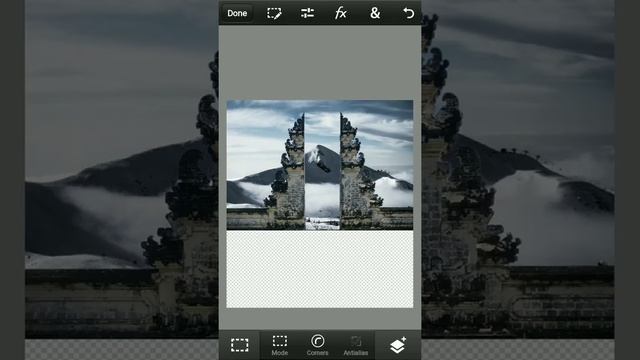Open the ampersand tools menu

[375, 13]
